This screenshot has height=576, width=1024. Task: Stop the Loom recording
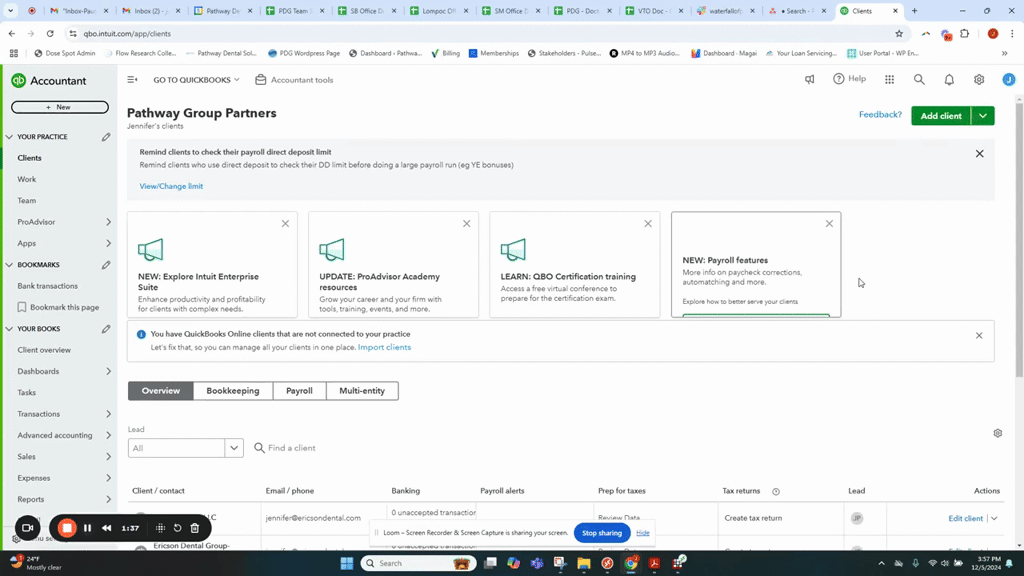67,528
